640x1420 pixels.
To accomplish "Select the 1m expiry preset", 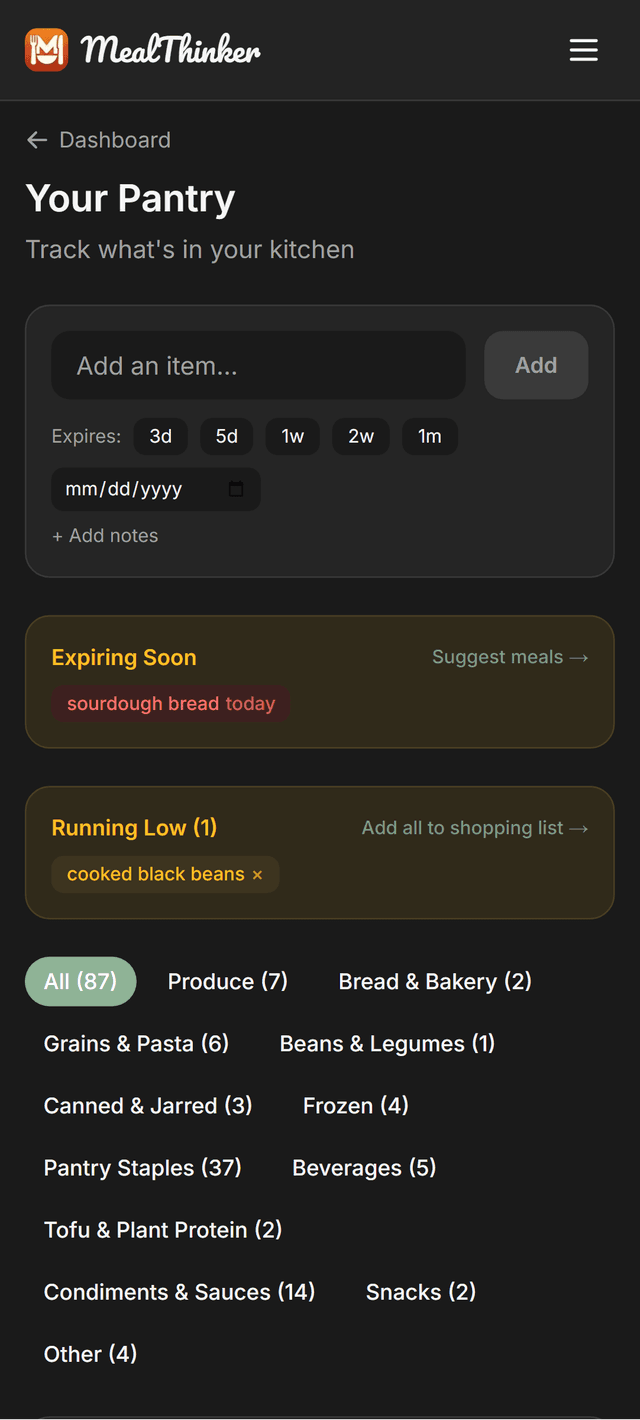I will click(429, 436).
